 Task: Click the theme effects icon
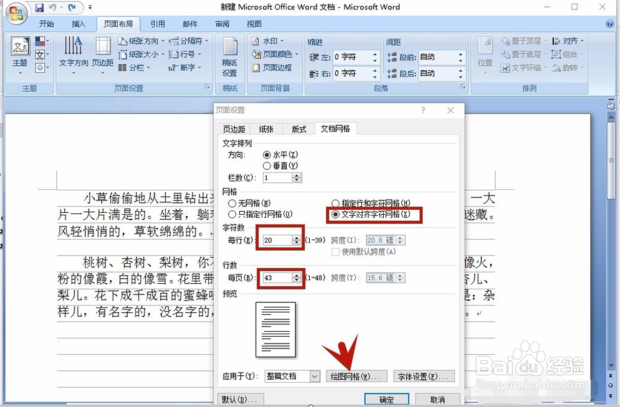point(40,68)
